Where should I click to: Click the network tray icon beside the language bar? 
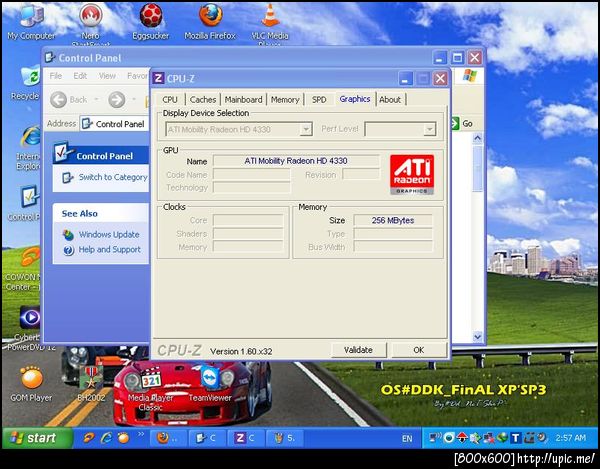(x=435, y=438)
